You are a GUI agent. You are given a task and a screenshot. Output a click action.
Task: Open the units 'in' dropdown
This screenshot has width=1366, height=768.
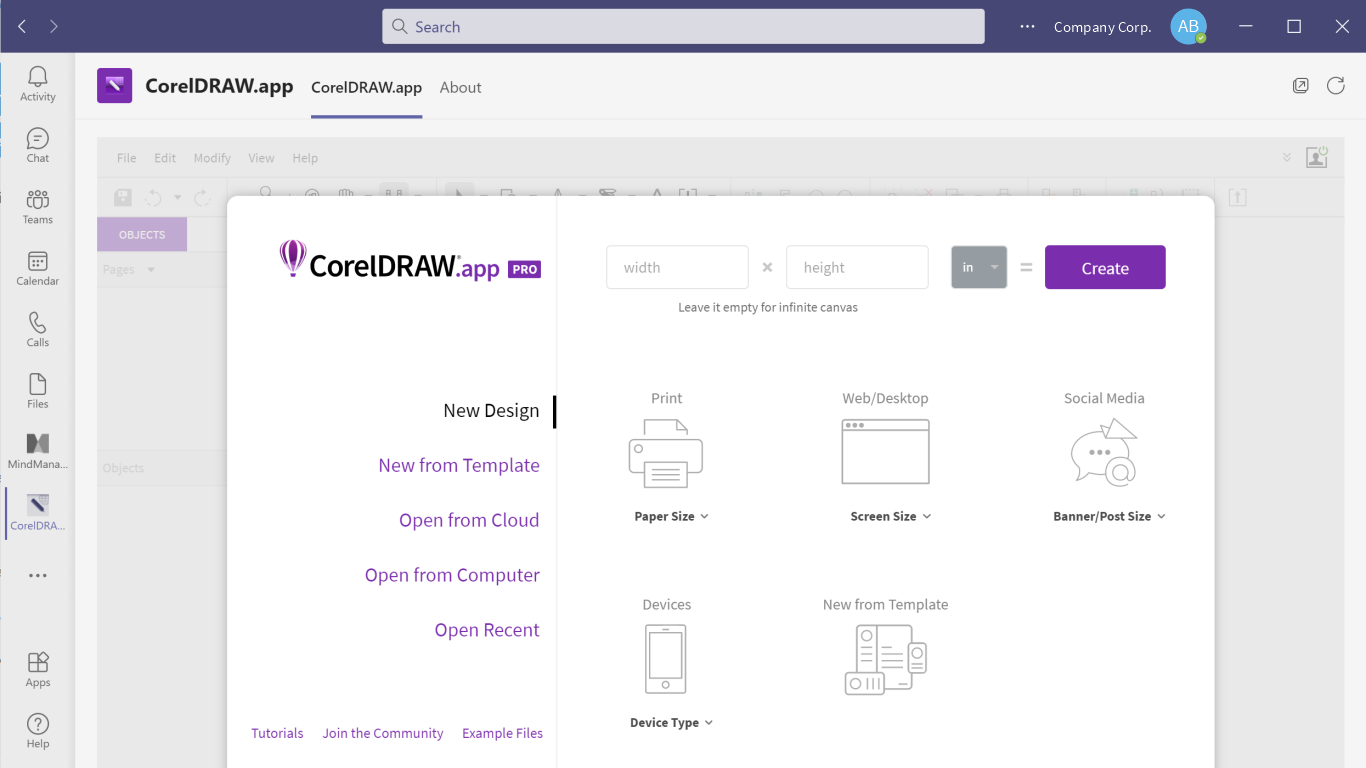point(979,267)
